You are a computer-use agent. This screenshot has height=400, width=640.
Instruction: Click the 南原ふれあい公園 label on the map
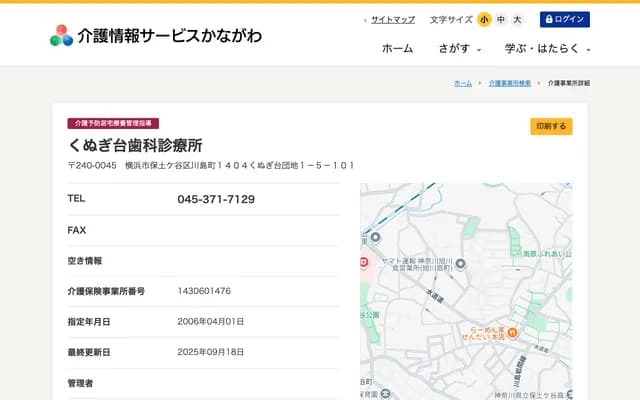(x=547, y=254)
